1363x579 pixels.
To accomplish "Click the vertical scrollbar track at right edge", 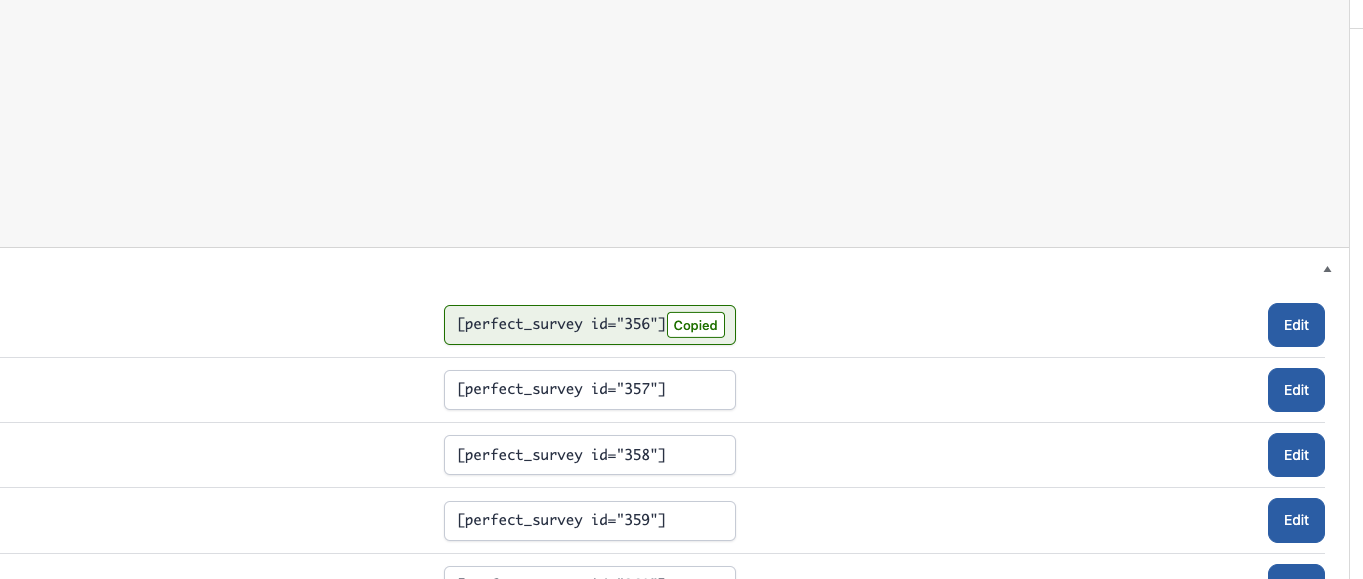I will tap(1356, 290).
